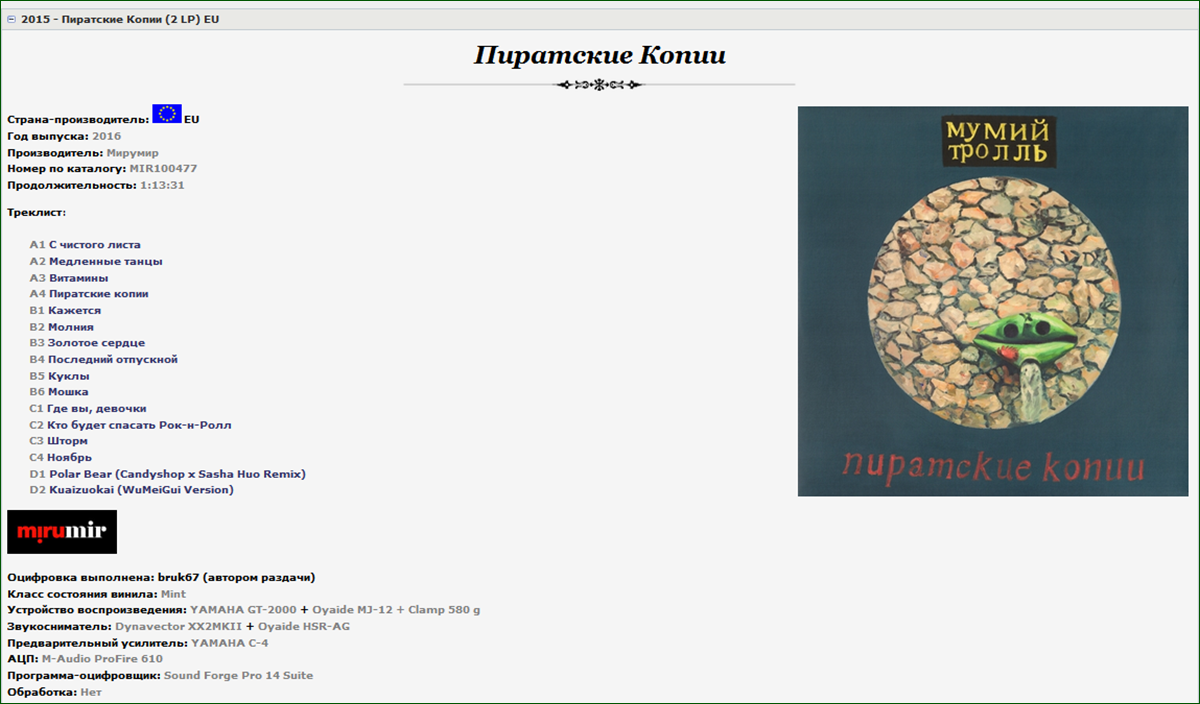
Task: Click the Sound Forge Pro 14 Suite text
Action: tap(238, 675)
